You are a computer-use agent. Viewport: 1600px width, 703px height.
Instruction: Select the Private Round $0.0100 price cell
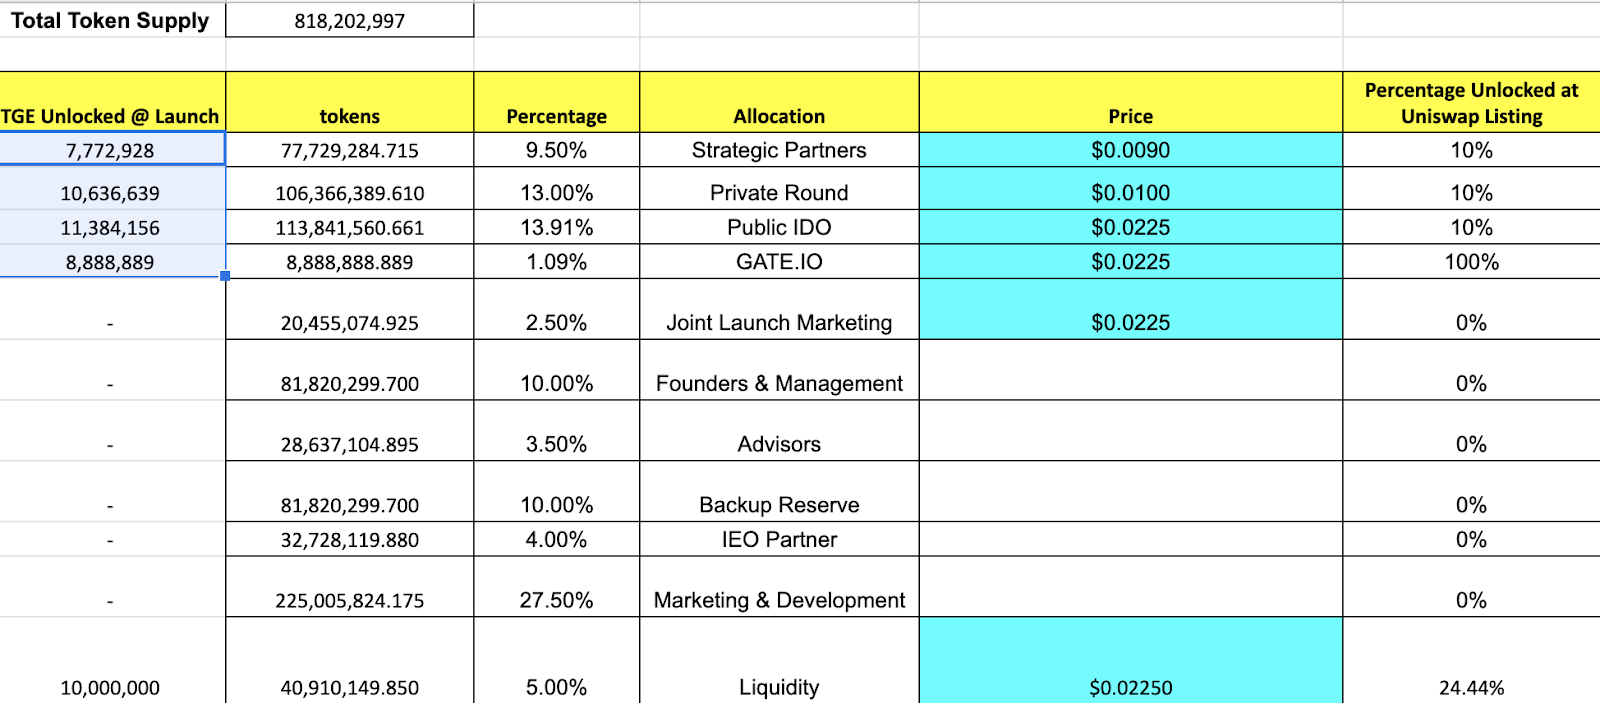click(x=1130, y=192)
